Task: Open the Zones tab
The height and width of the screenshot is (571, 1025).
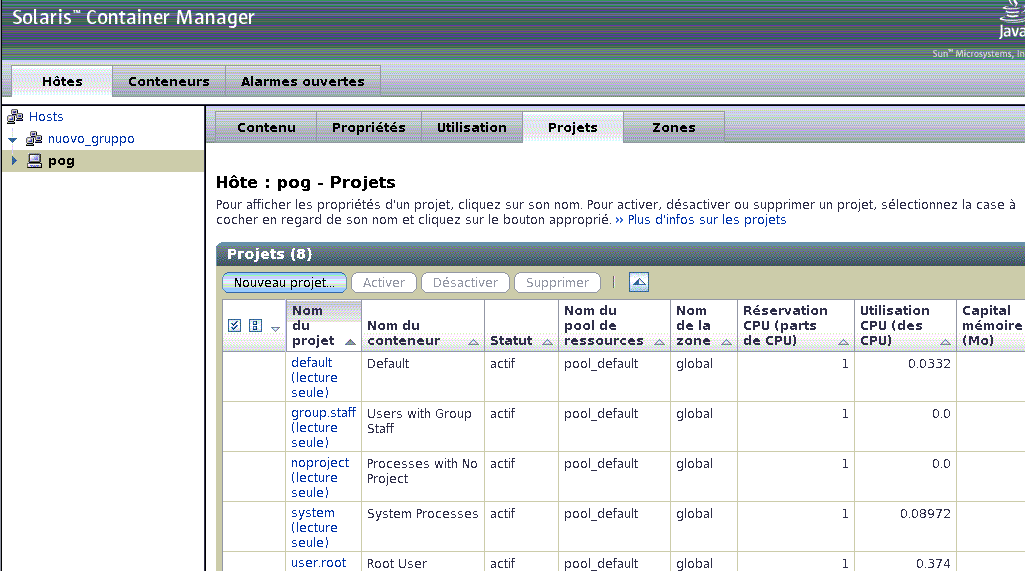Action: click(x=674, y=127)
